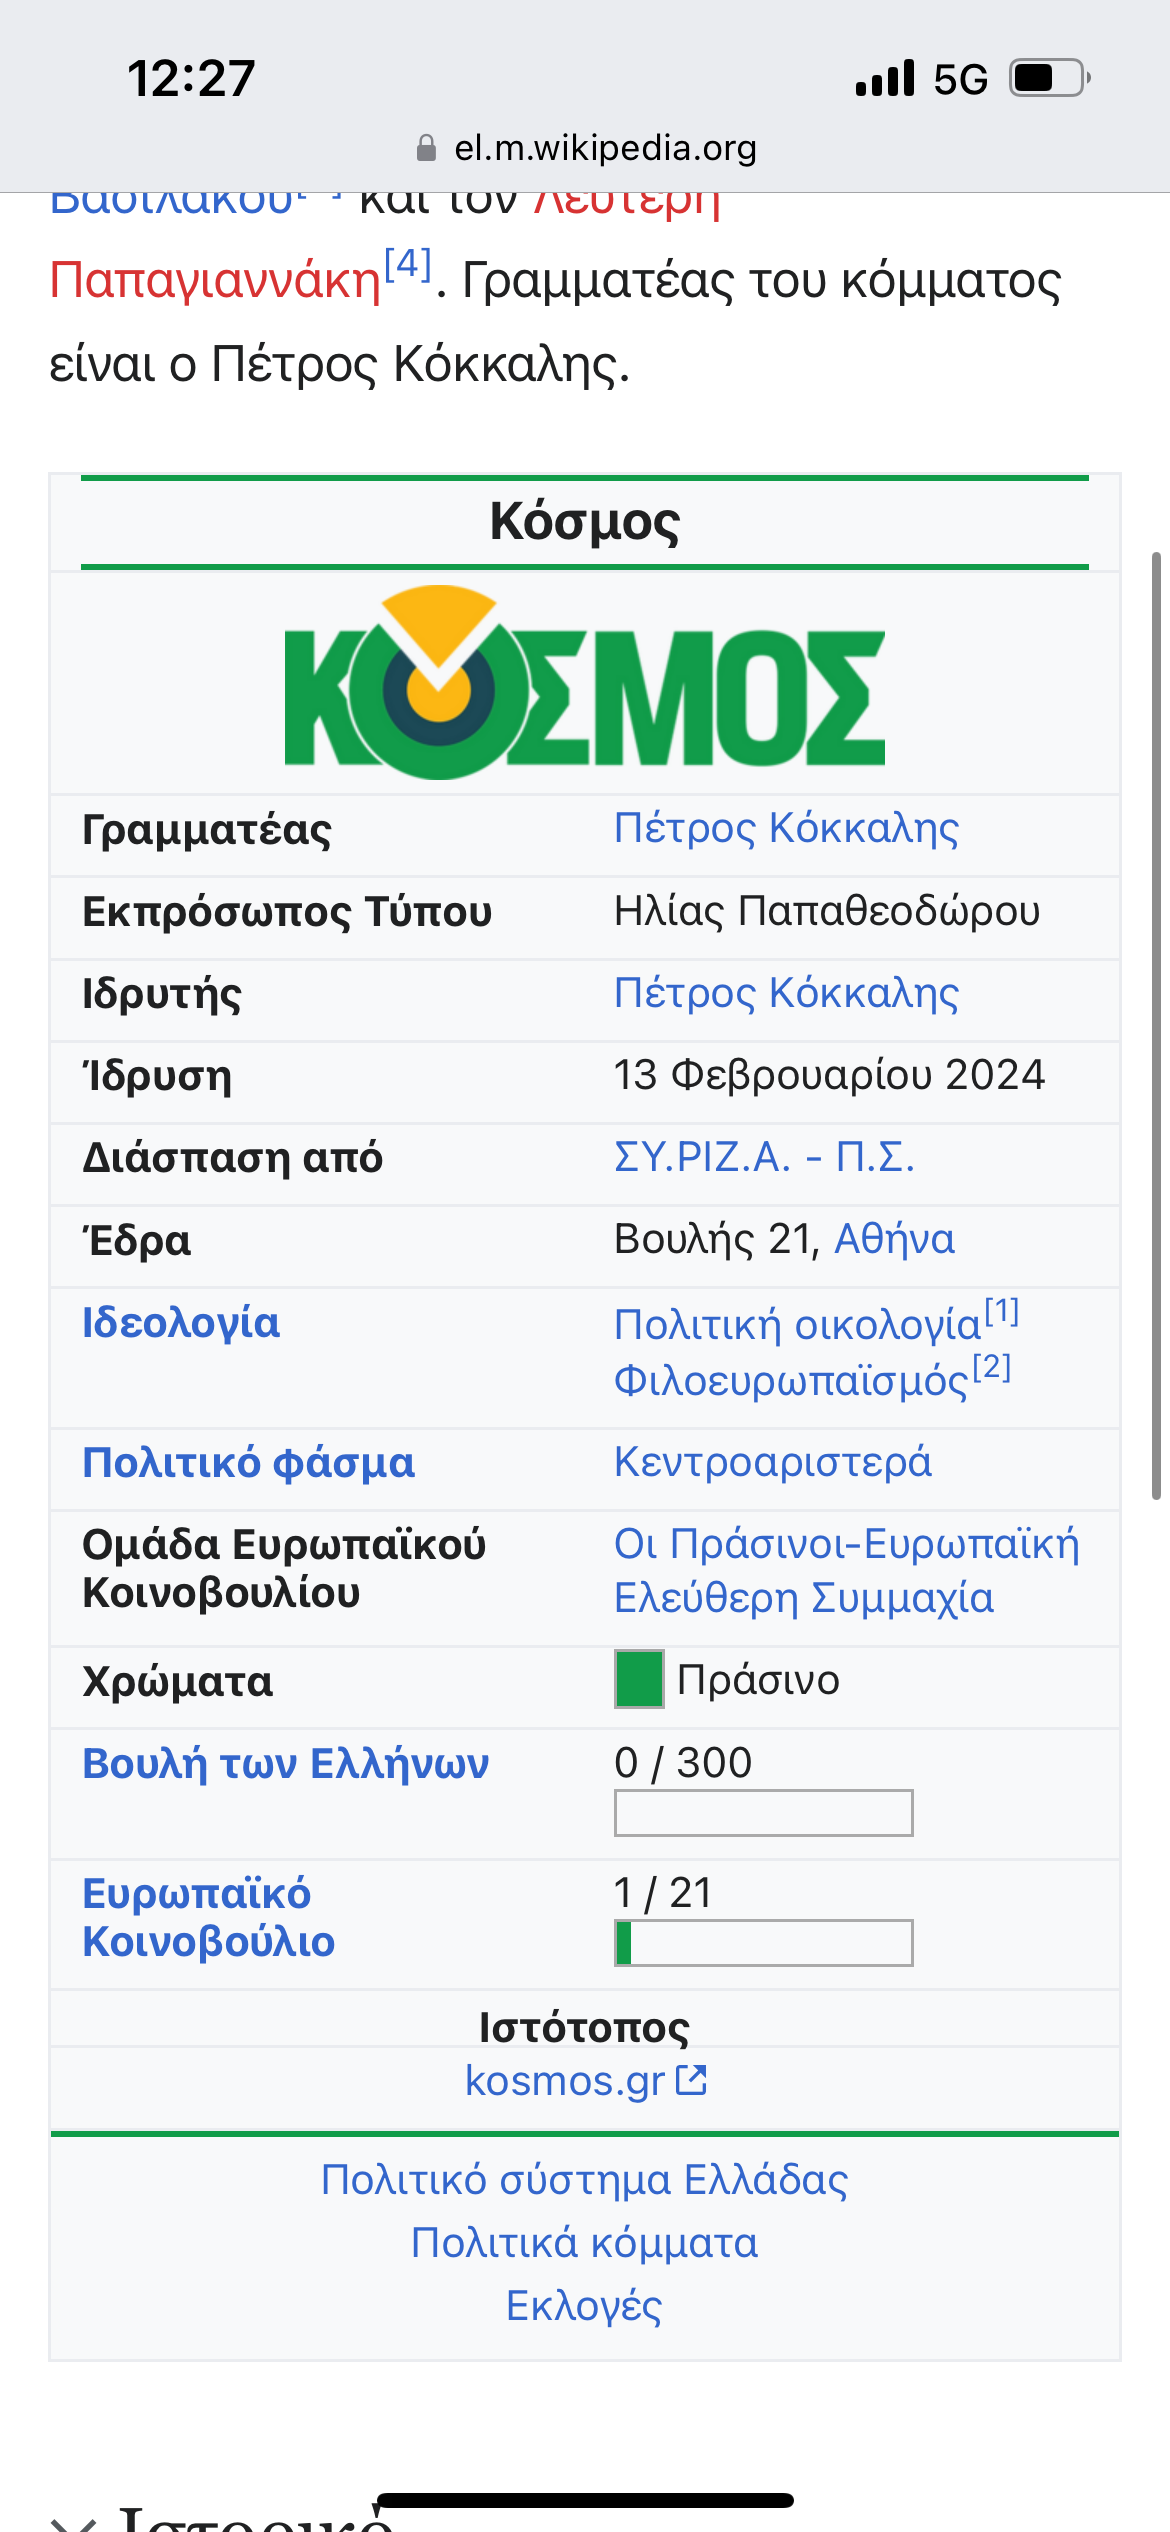1170x2532 pixels.
Task: Tap the Βουλή των Ελλήνων heading link
Action: 285,1763
